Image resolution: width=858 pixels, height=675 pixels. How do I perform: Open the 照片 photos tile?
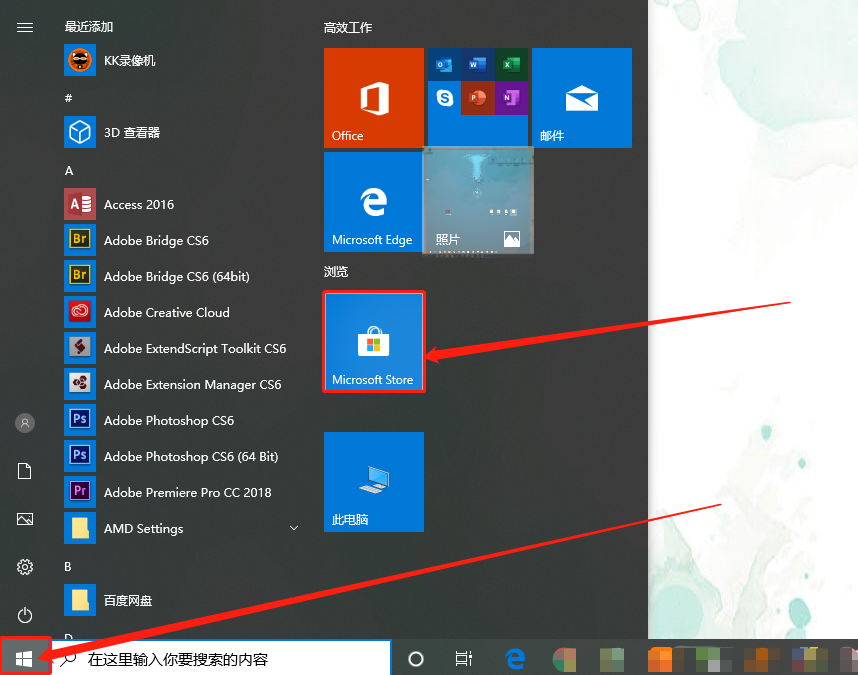pyautogui.click(x=478, y=201)
